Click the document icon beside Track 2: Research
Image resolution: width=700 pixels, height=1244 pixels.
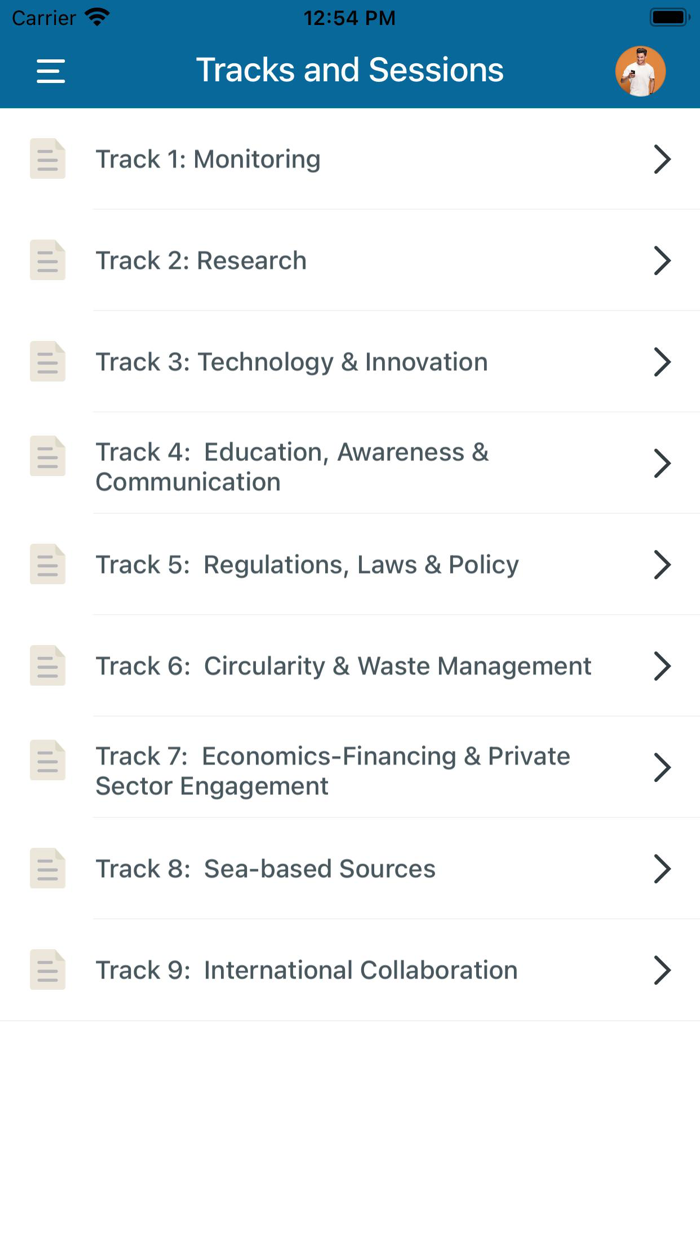point(47,260)
